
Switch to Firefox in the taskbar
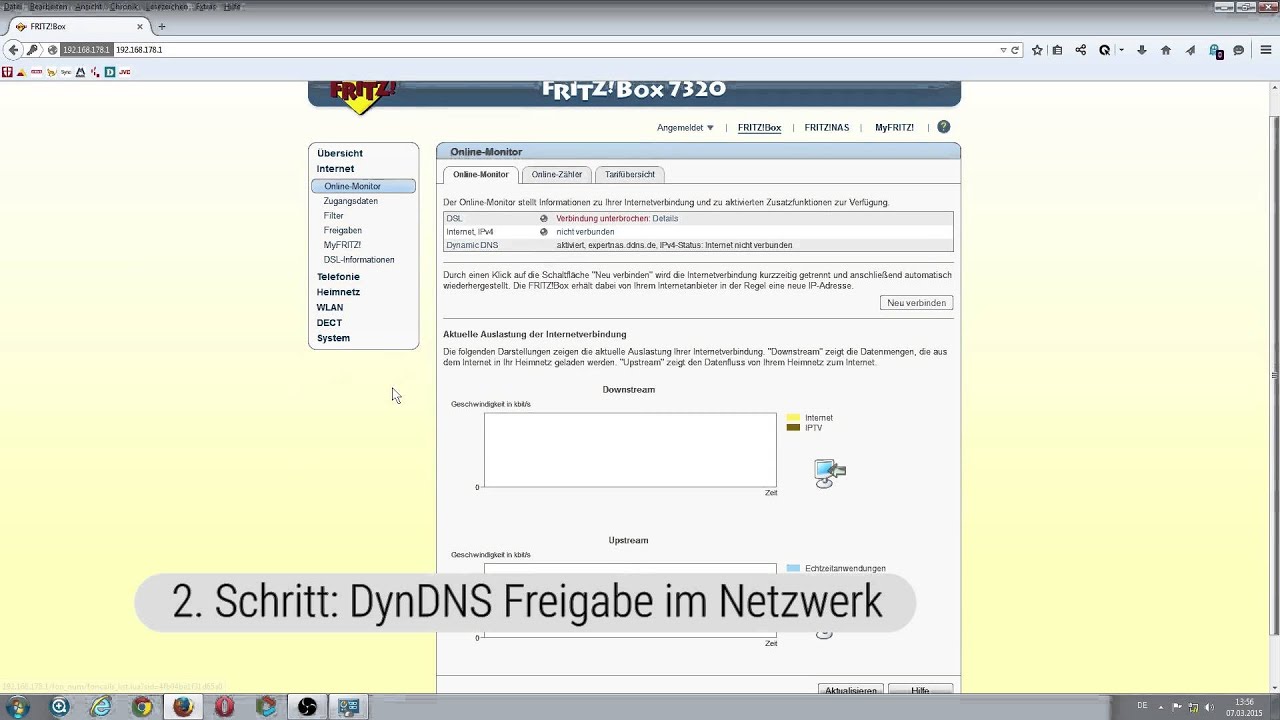[x=183, y=707]
